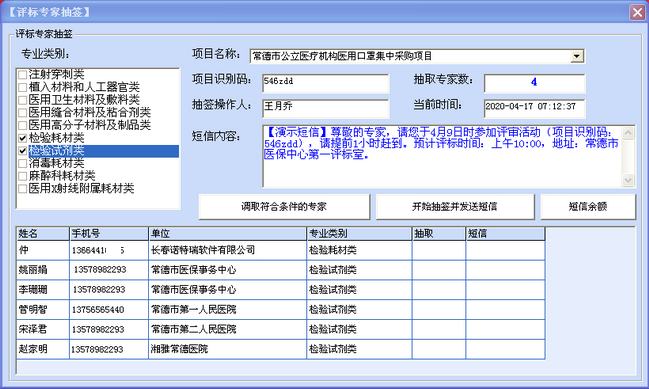This screenshot has height=389, width=649.
Task: Uncheck the 检验耗材类 checkbox
Action: [23, 138]
